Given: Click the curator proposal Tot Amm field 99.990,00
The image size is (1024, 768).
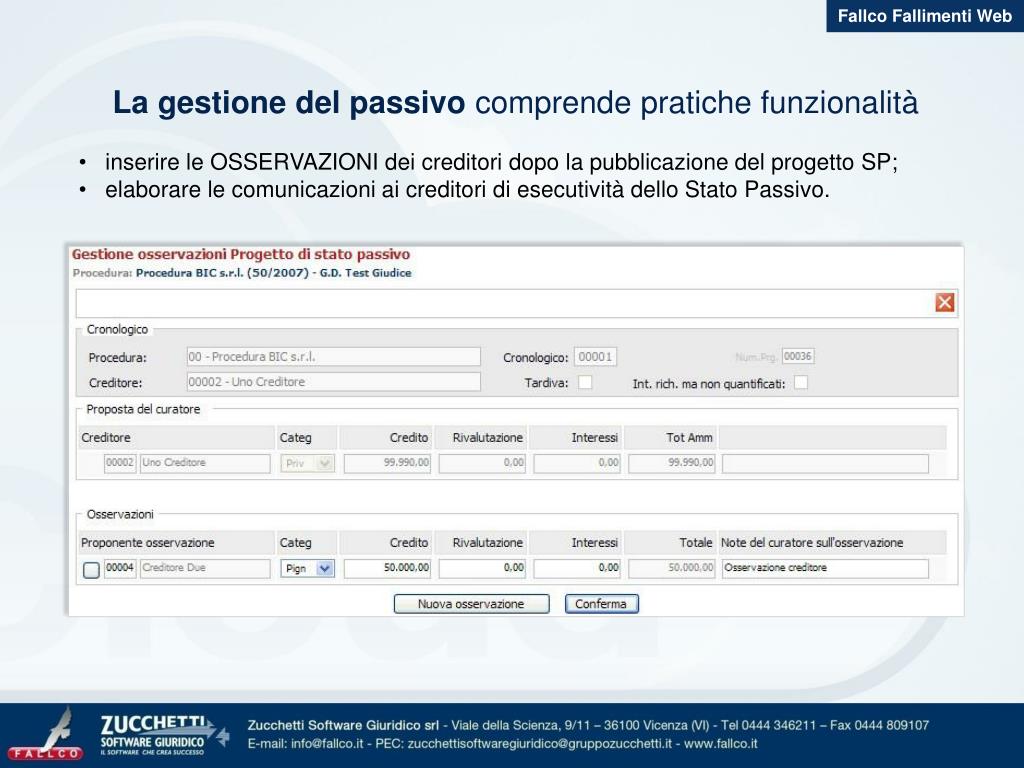Looking at the screenshot, I should [x=671, y=463].
